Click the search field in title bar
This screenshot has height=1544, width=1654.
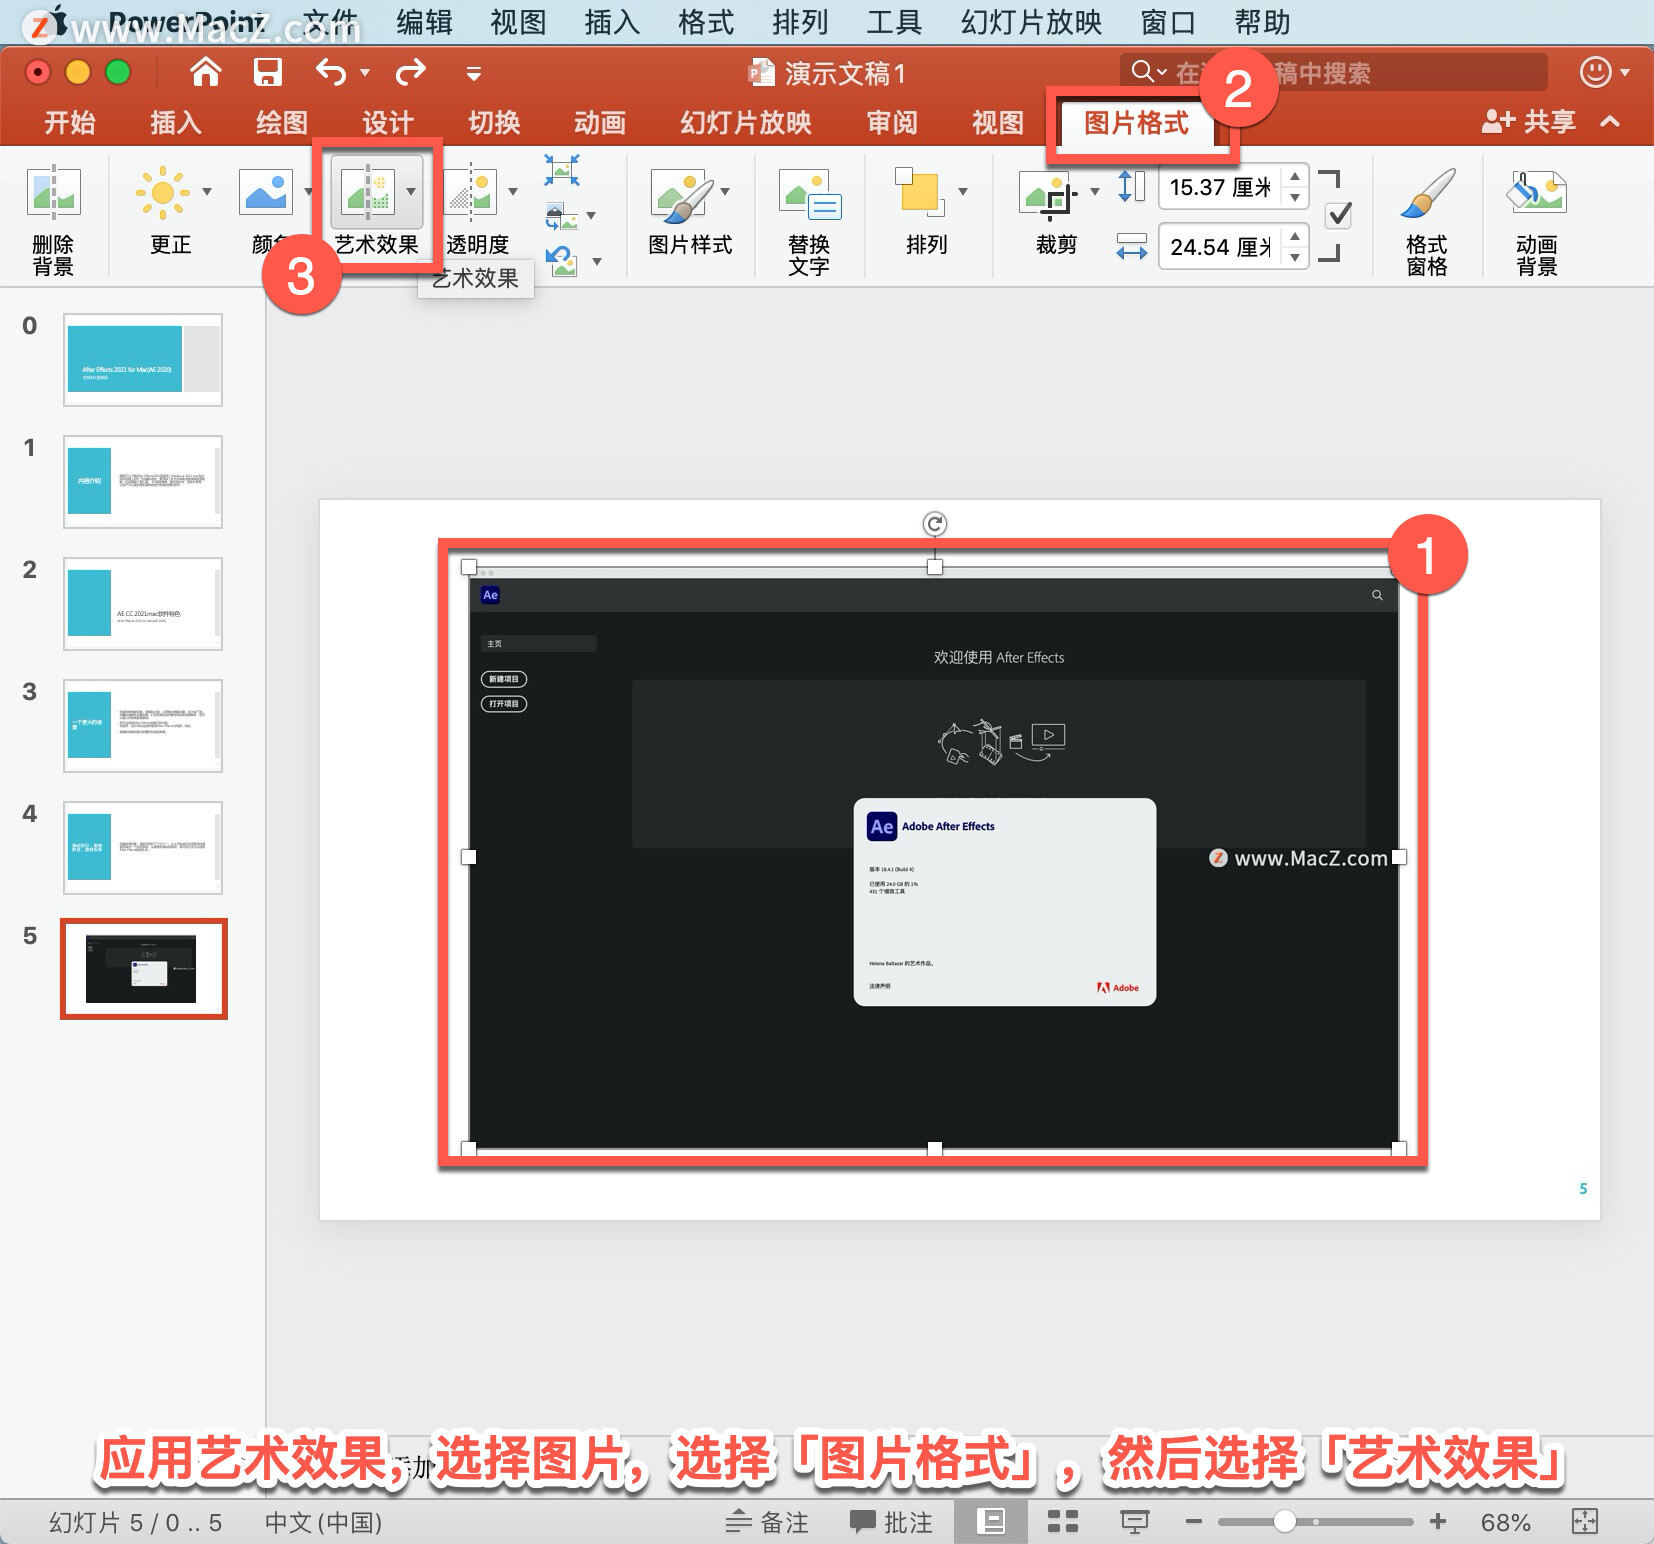coord(1333,72)
